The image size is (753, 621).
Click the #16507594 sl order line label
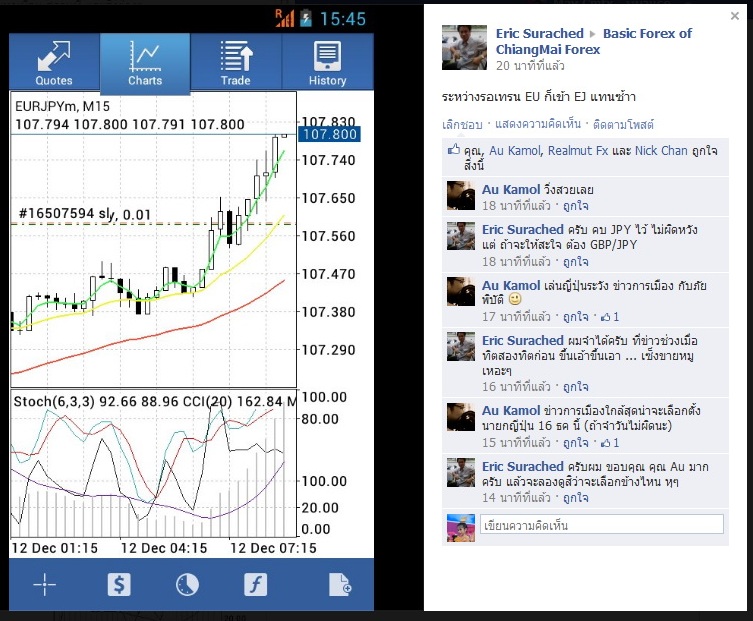(x=85, y=214)
